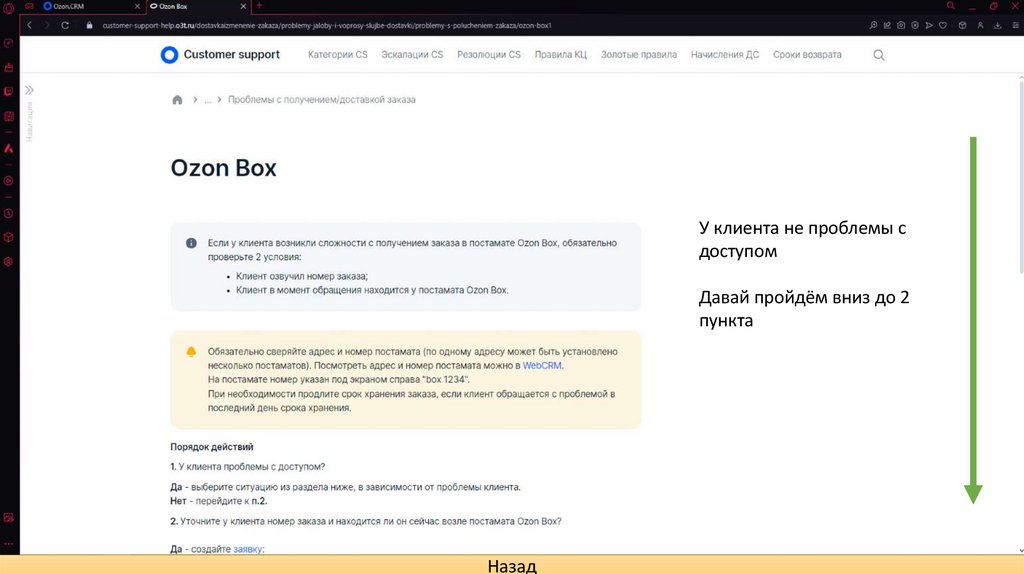Expand the breadcrumb ellipsis
Viewport: 1024px width, 574px height.
click(208, 100)
